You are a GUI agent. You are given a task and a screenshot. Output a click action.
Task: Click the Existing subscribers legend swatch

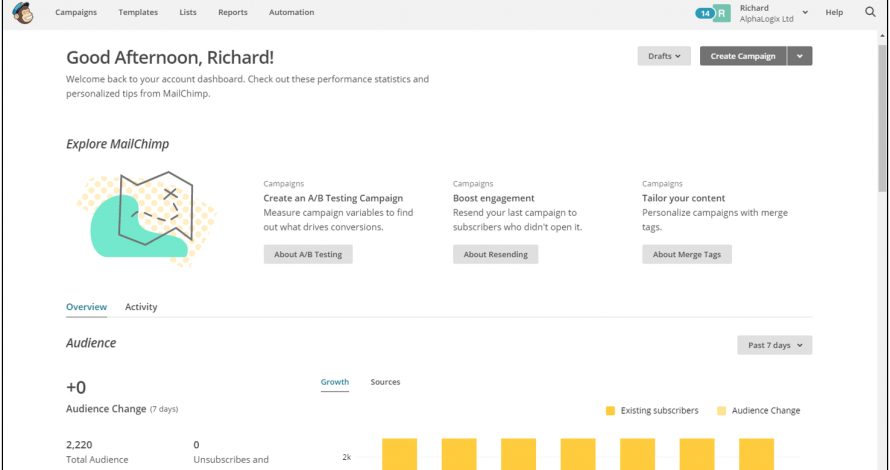[610, 410]
